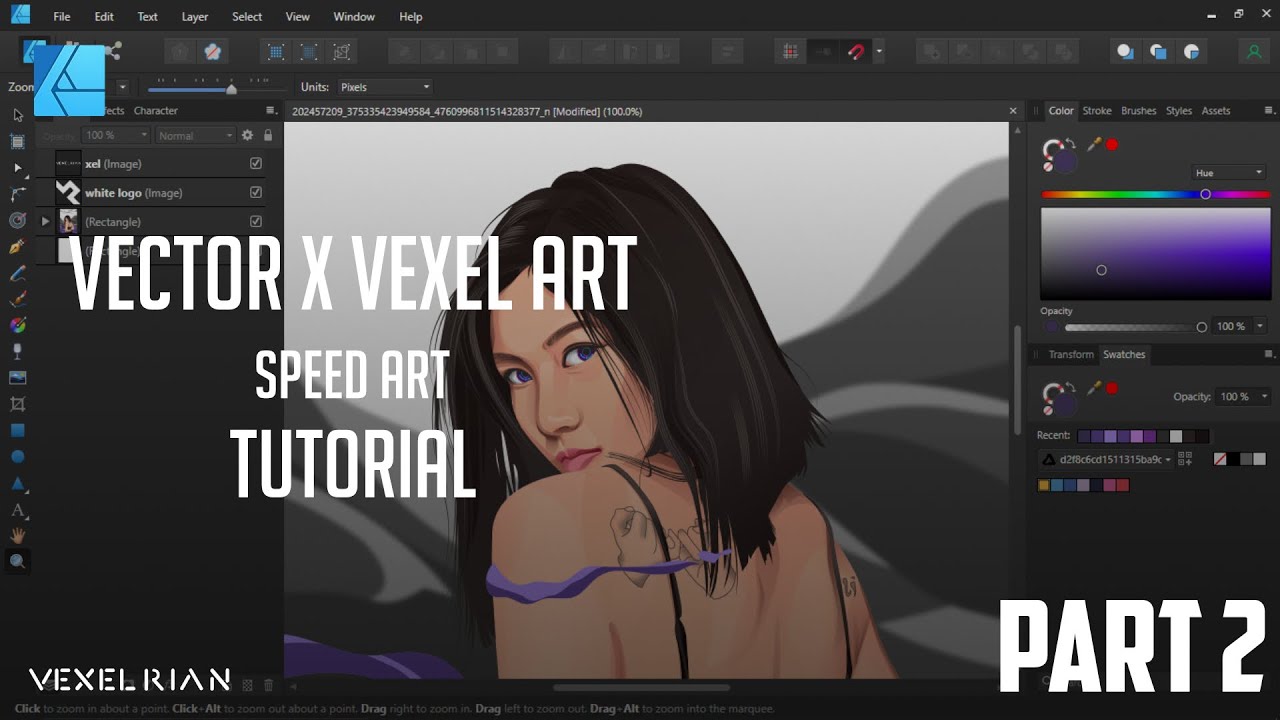The width and height of the screenshot is (1280, 720).
Task: Toggle the red snapping magnet
Action: pos(855,52)
